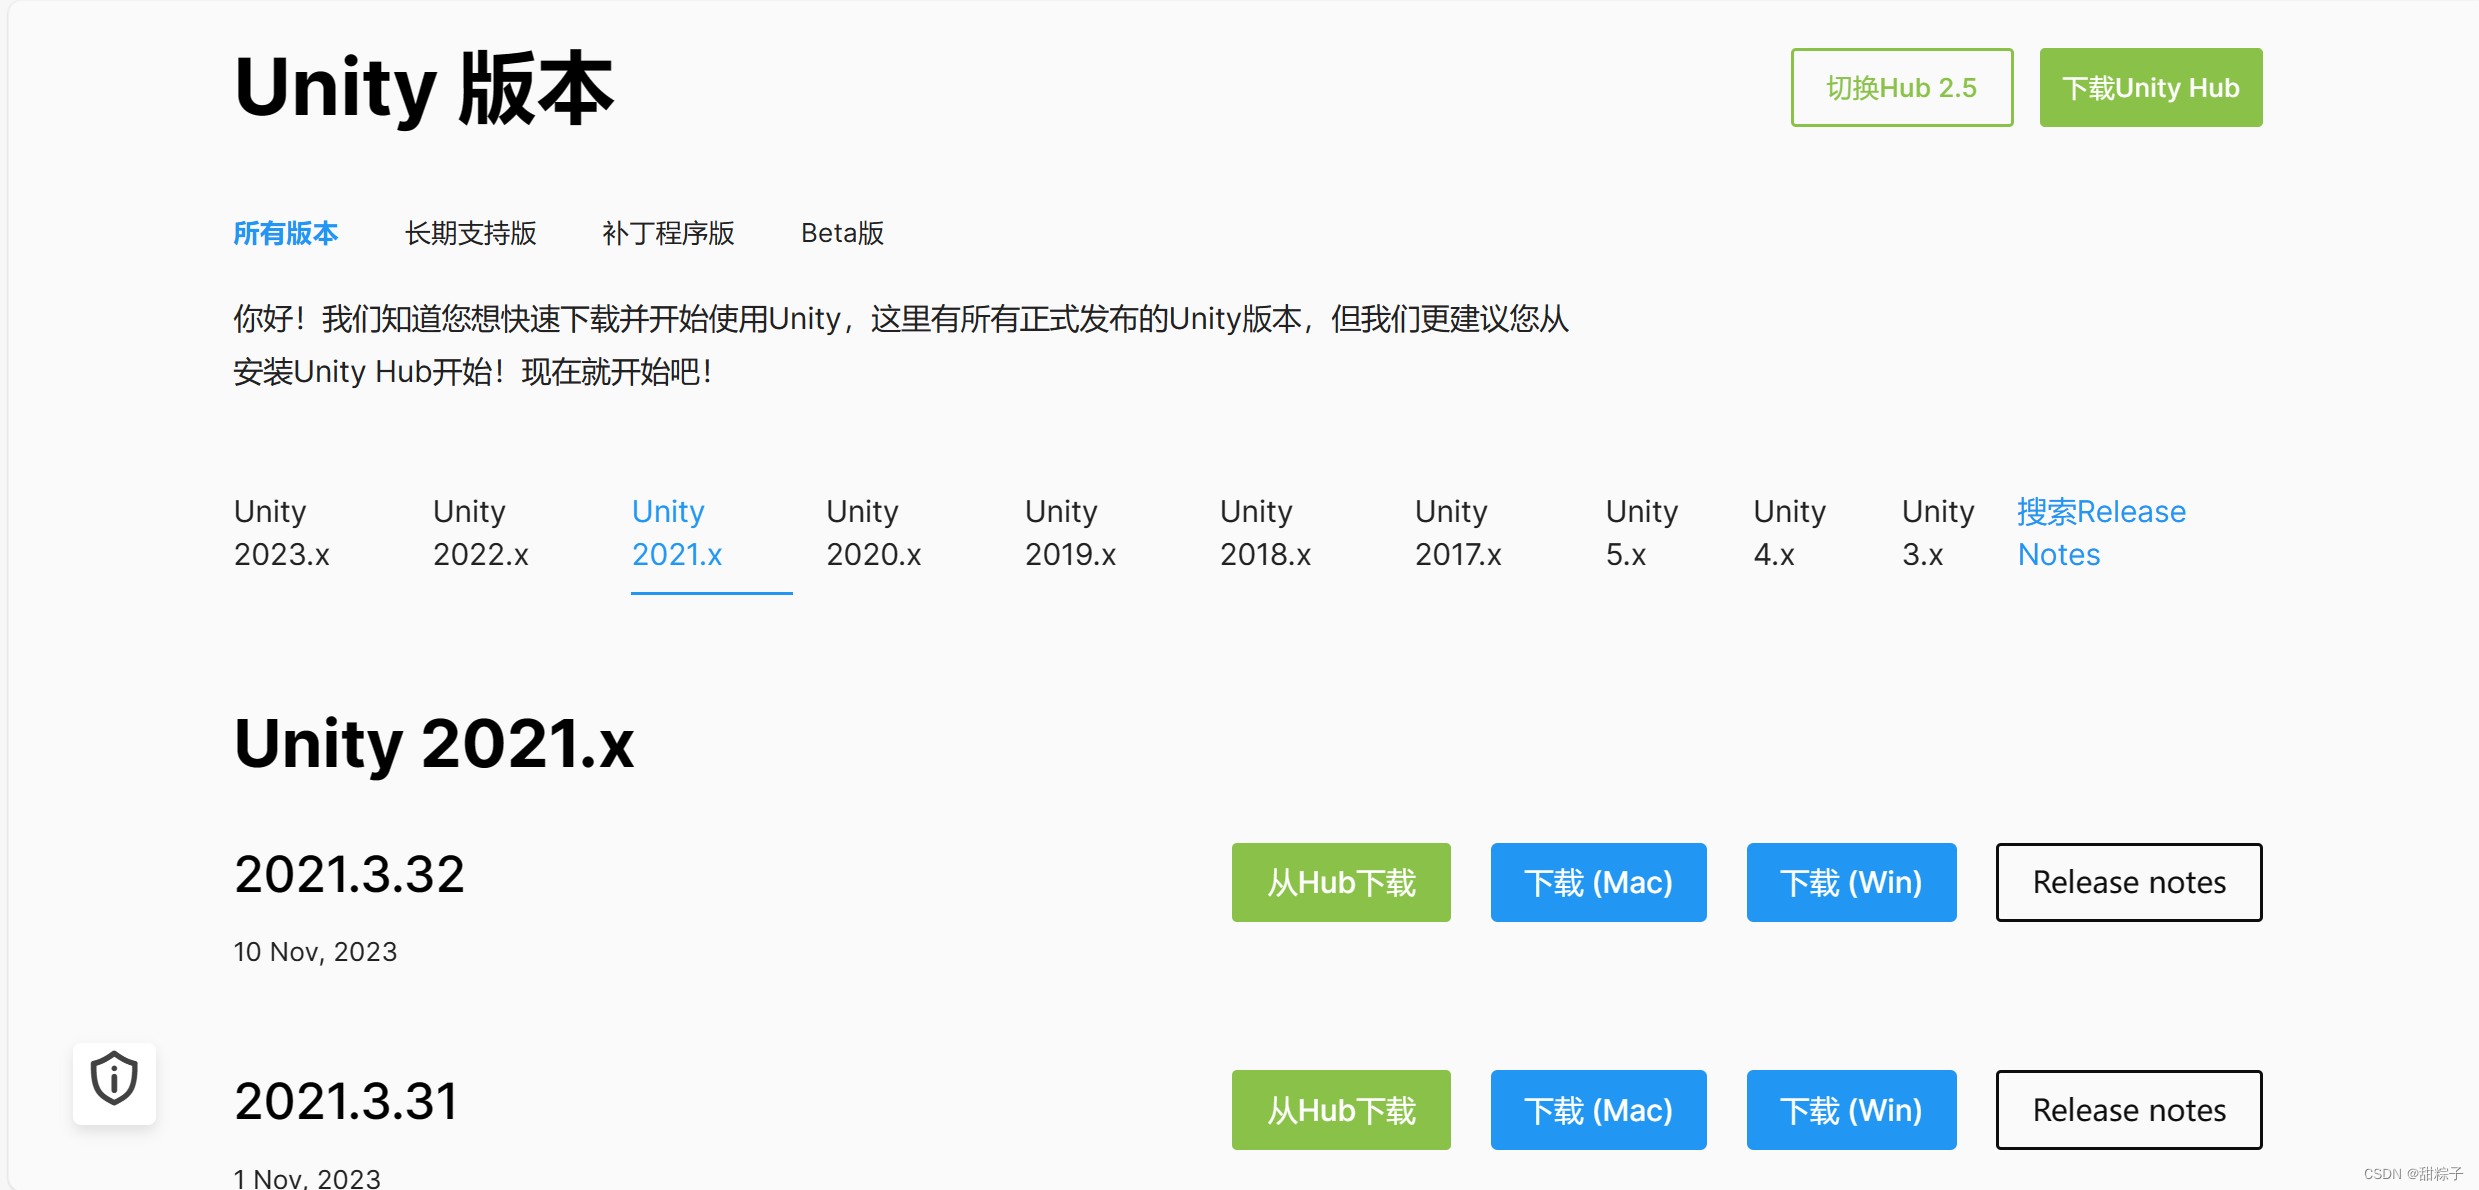Click 切换Hub 2.5 button

[1900, 87]
